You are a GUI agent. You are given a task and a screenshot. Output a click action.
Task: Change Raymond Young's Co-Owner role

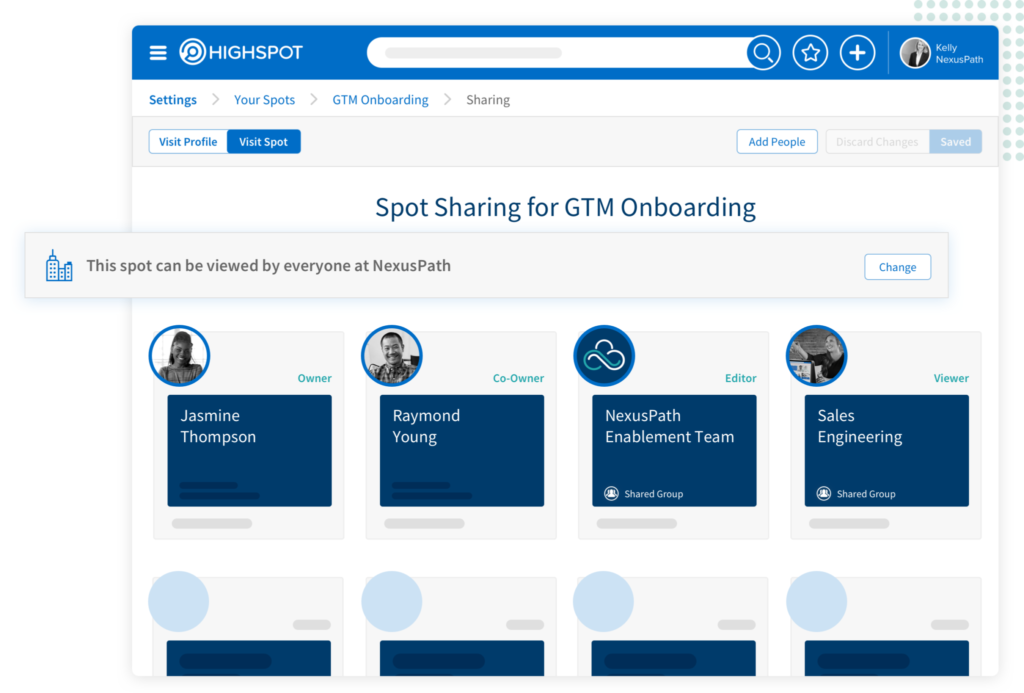pyautogui.click(x=518, y=378)
